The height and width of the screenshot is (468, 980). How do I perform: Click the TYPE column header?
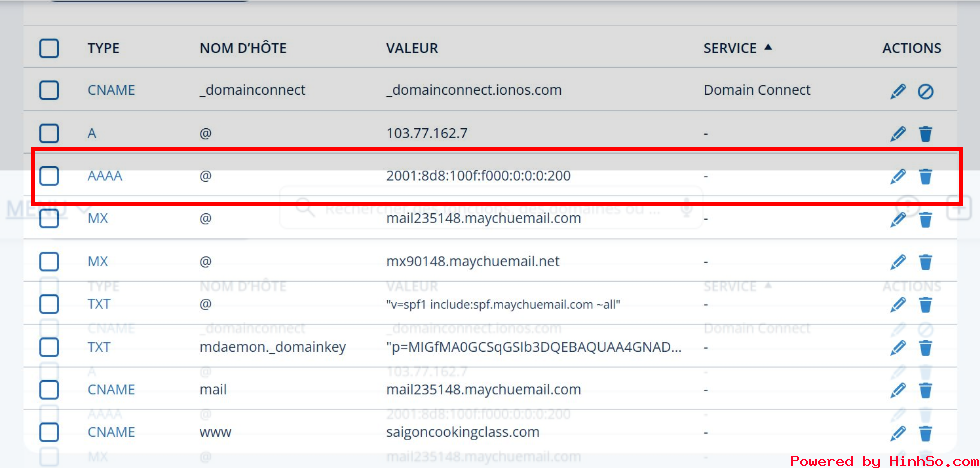[103, 48]
